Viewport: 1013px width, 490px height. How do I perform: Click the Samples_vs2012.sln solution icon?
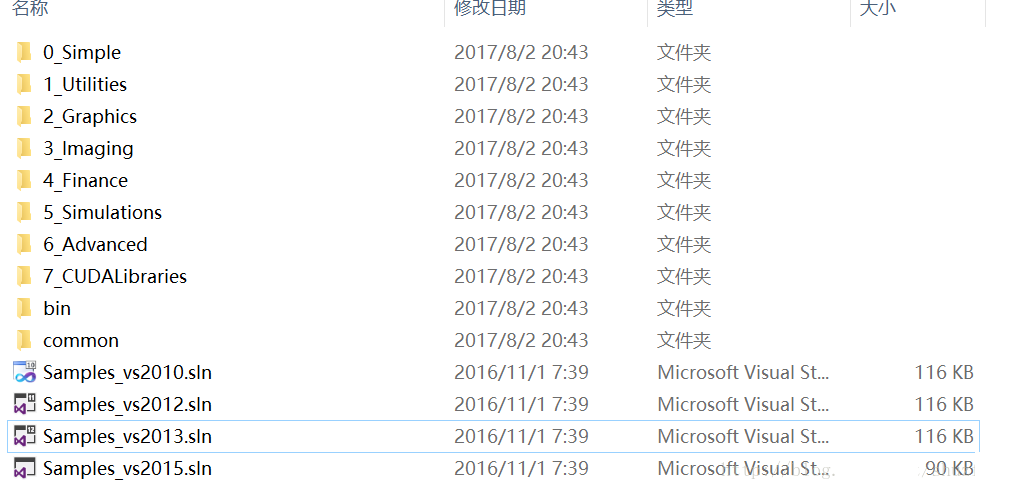(x=25, y=405)
